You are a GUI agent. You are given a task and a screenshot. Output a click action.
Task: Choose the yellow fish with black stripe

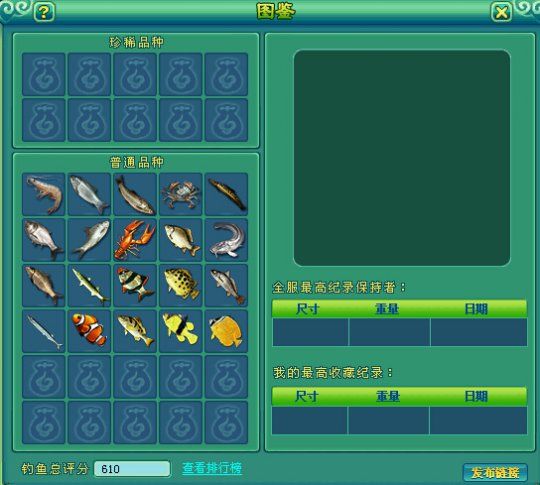[181, 331]
